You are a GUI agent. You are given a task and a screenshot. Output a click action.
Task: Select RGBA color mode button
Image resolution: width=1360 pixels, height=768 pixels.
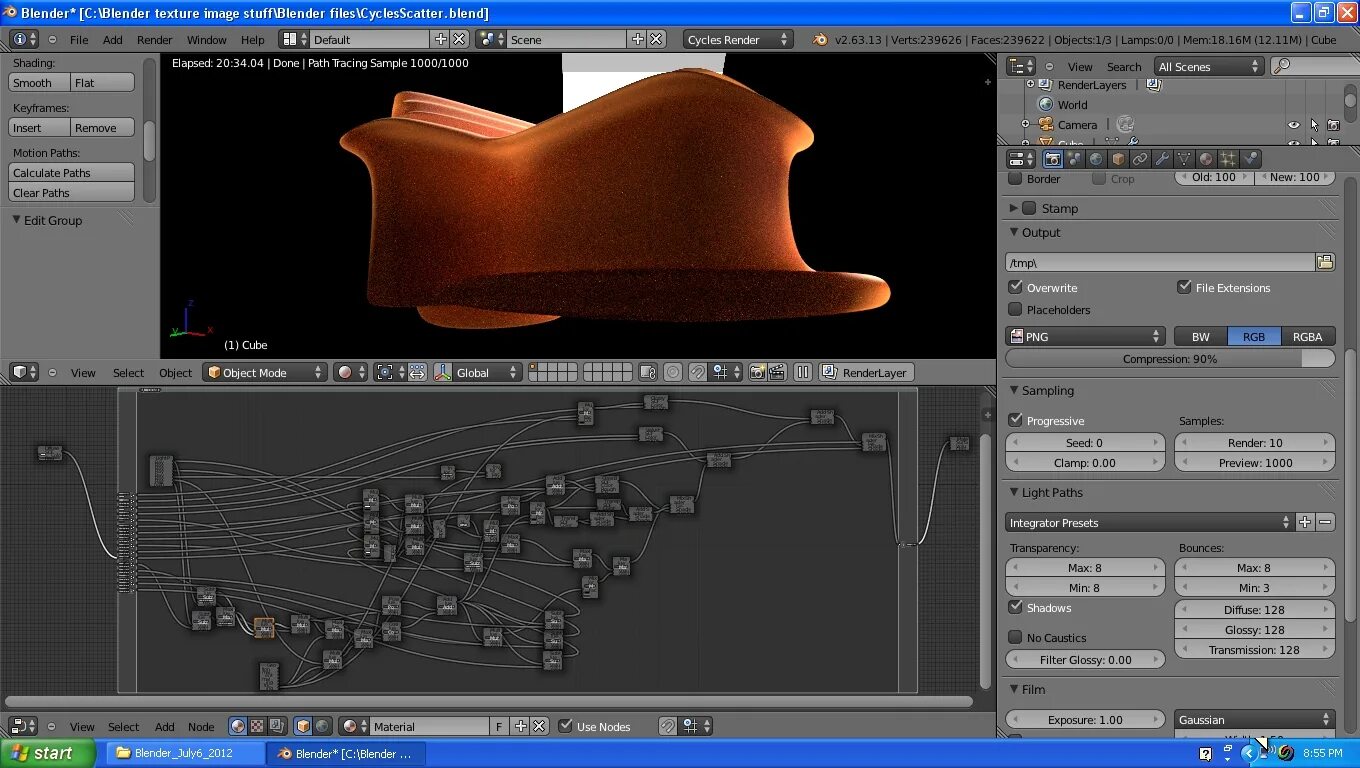coord(1307,336)
